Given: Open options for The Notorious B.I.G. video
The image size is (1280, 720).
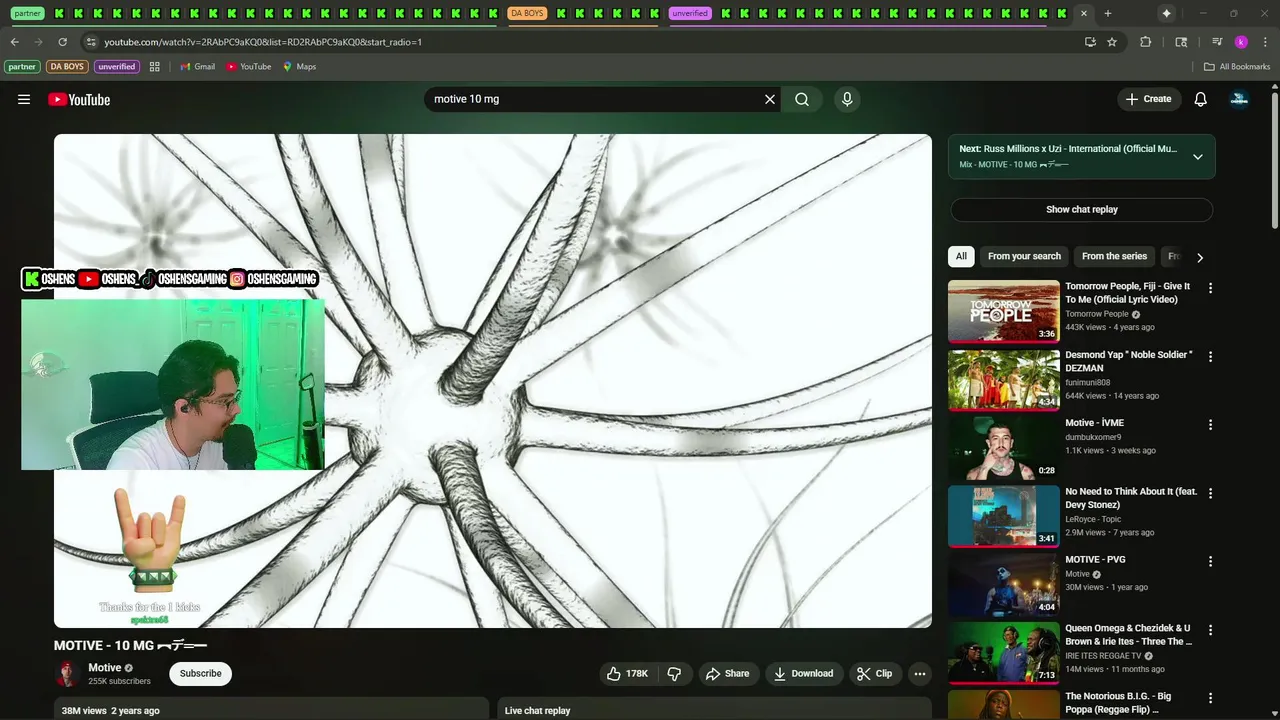Looking at the screenshot, I should [1210, 698].
